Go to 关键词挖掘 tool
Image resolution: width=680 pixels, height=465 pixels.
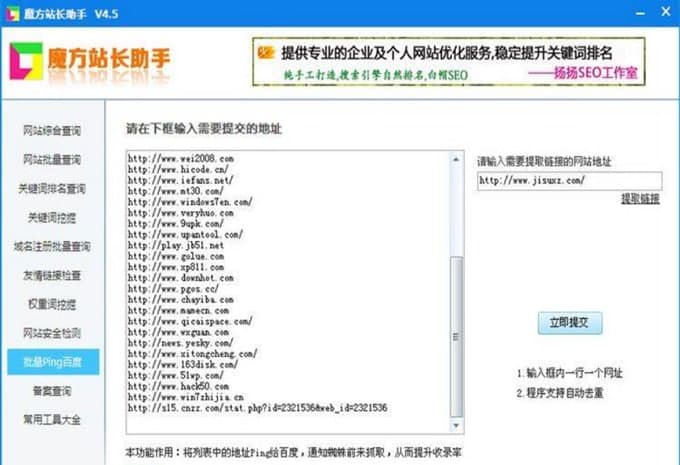(52, 218)
